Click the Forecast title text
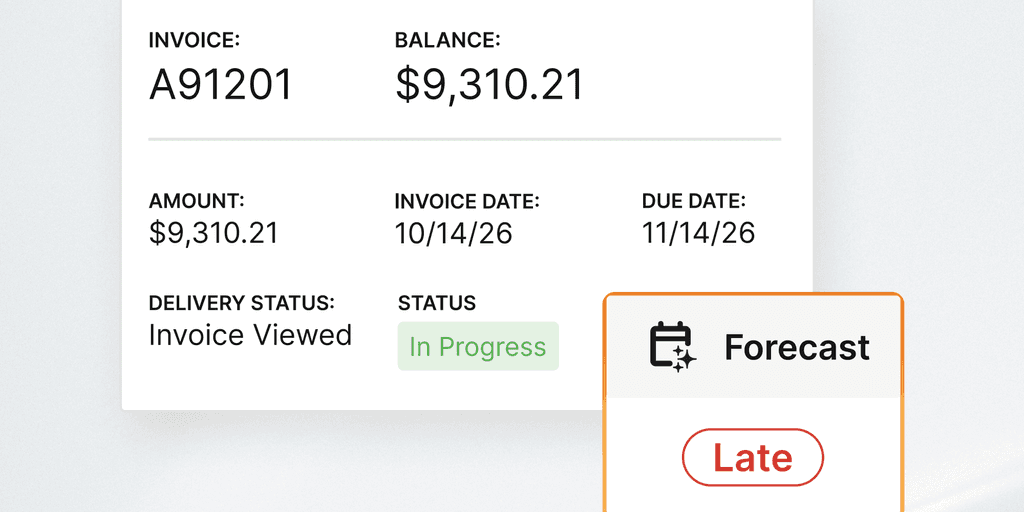 pos(796,348)
